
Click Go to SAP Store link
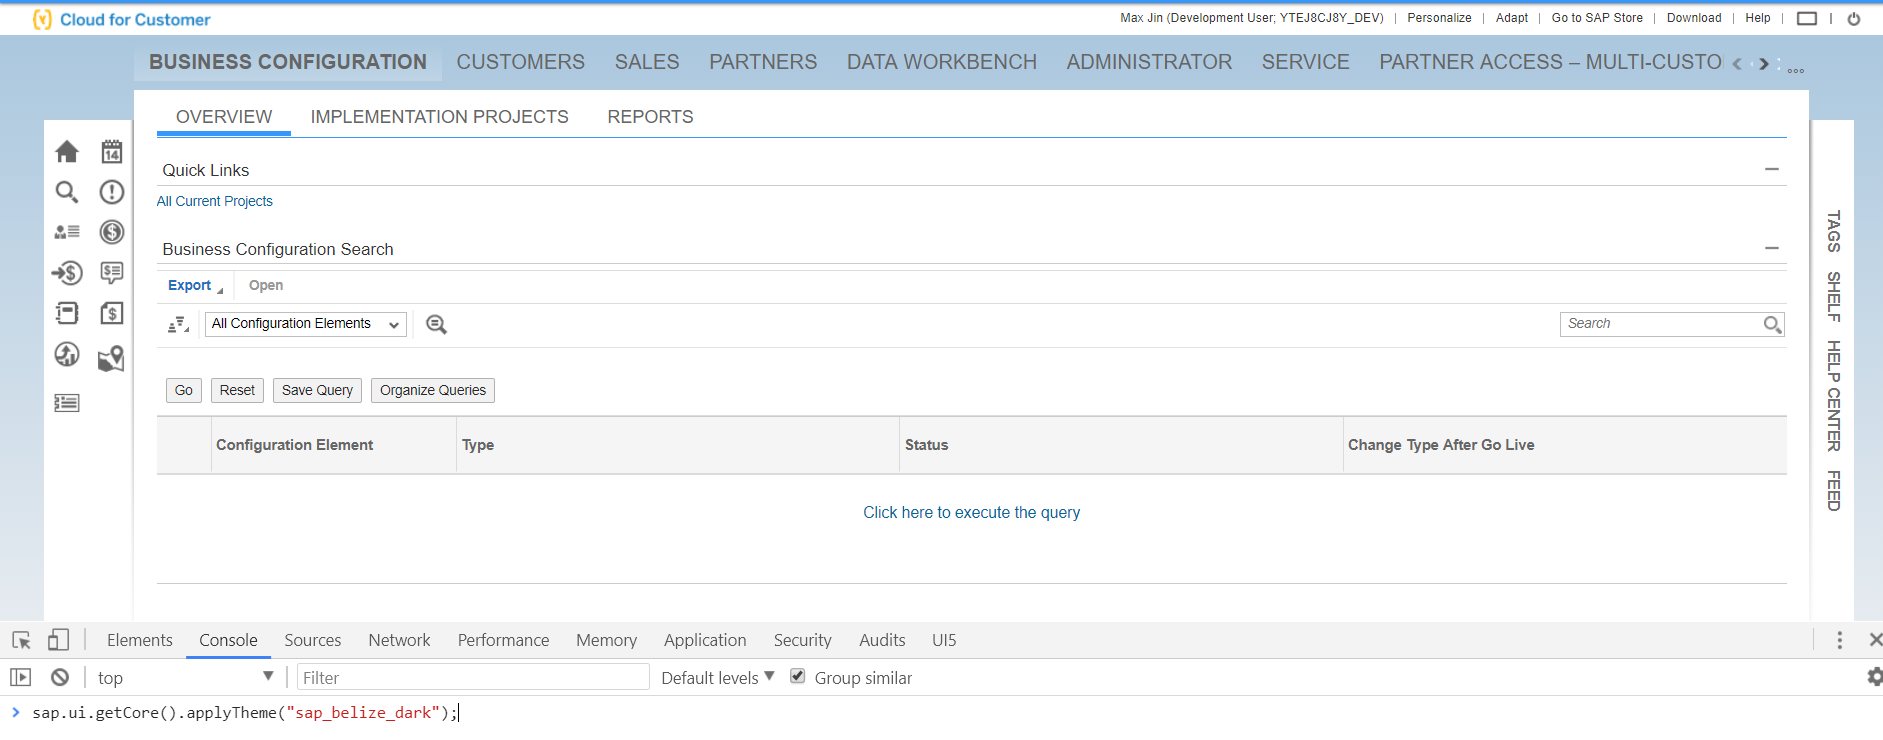(x=1597, y=18)
